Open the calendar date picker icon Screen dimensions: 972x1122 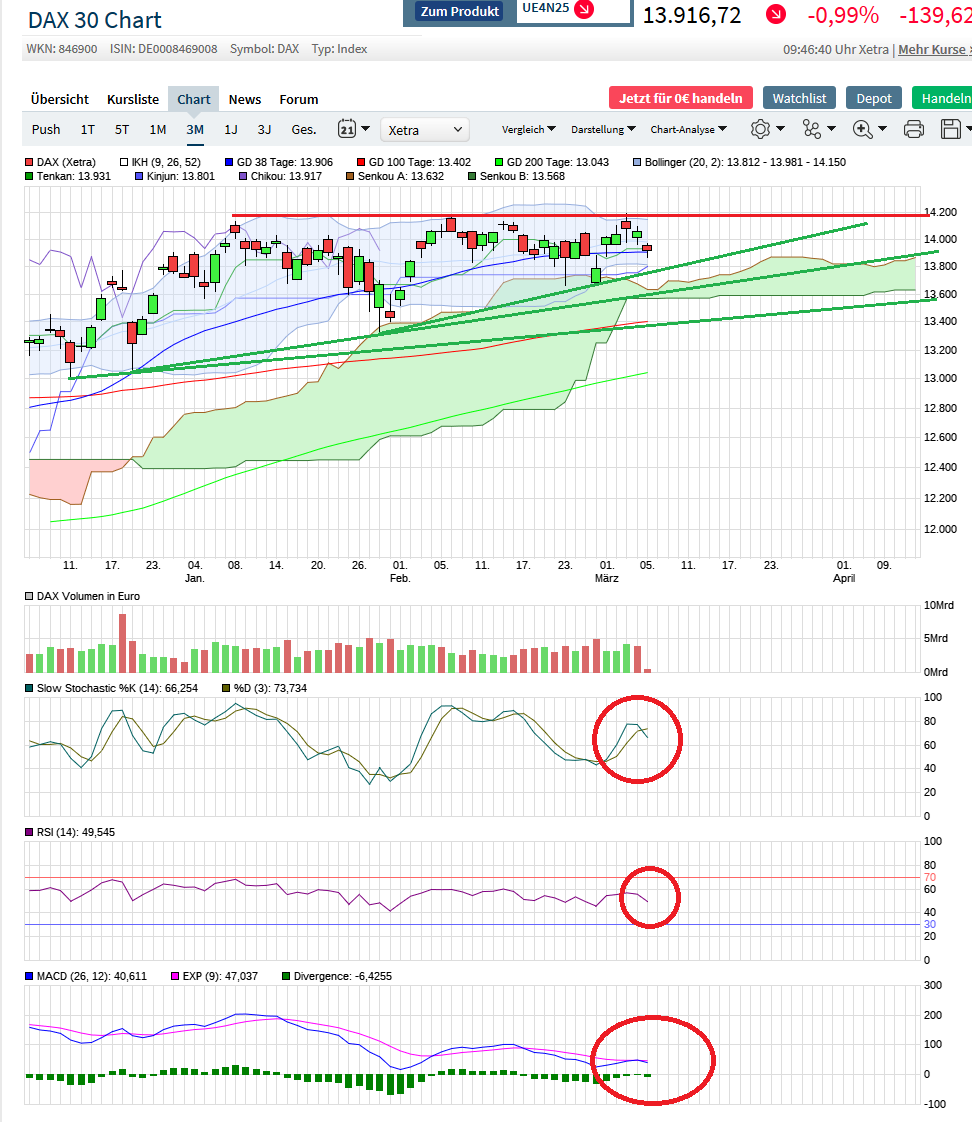[348, 129]
